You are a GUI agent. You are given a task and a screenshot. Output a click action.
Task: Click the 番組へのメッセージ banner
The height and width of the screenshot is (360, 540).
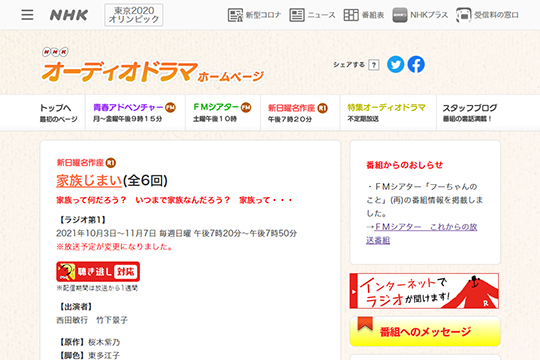[x=425, y=331]
